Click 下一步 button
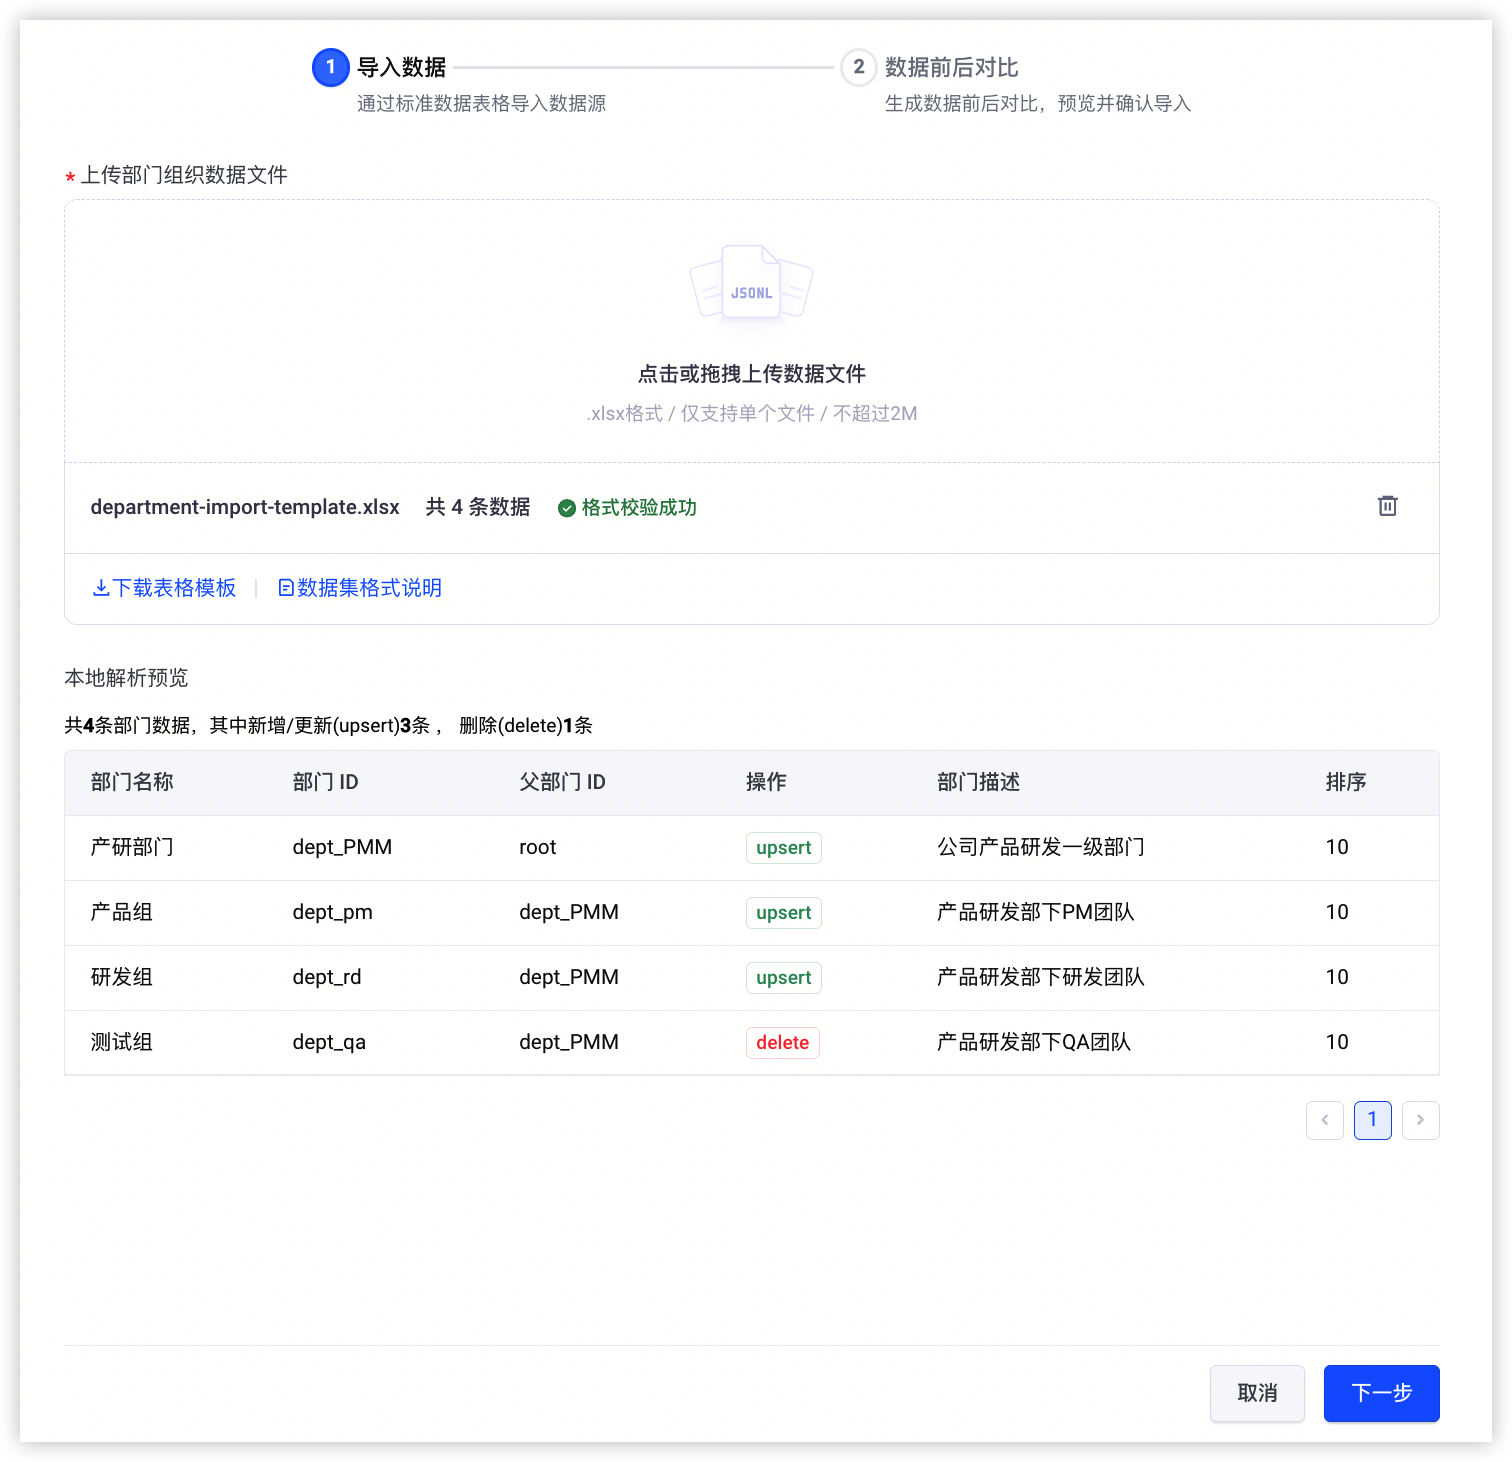The image size is (1512, 1462). click(1382, 1393)
